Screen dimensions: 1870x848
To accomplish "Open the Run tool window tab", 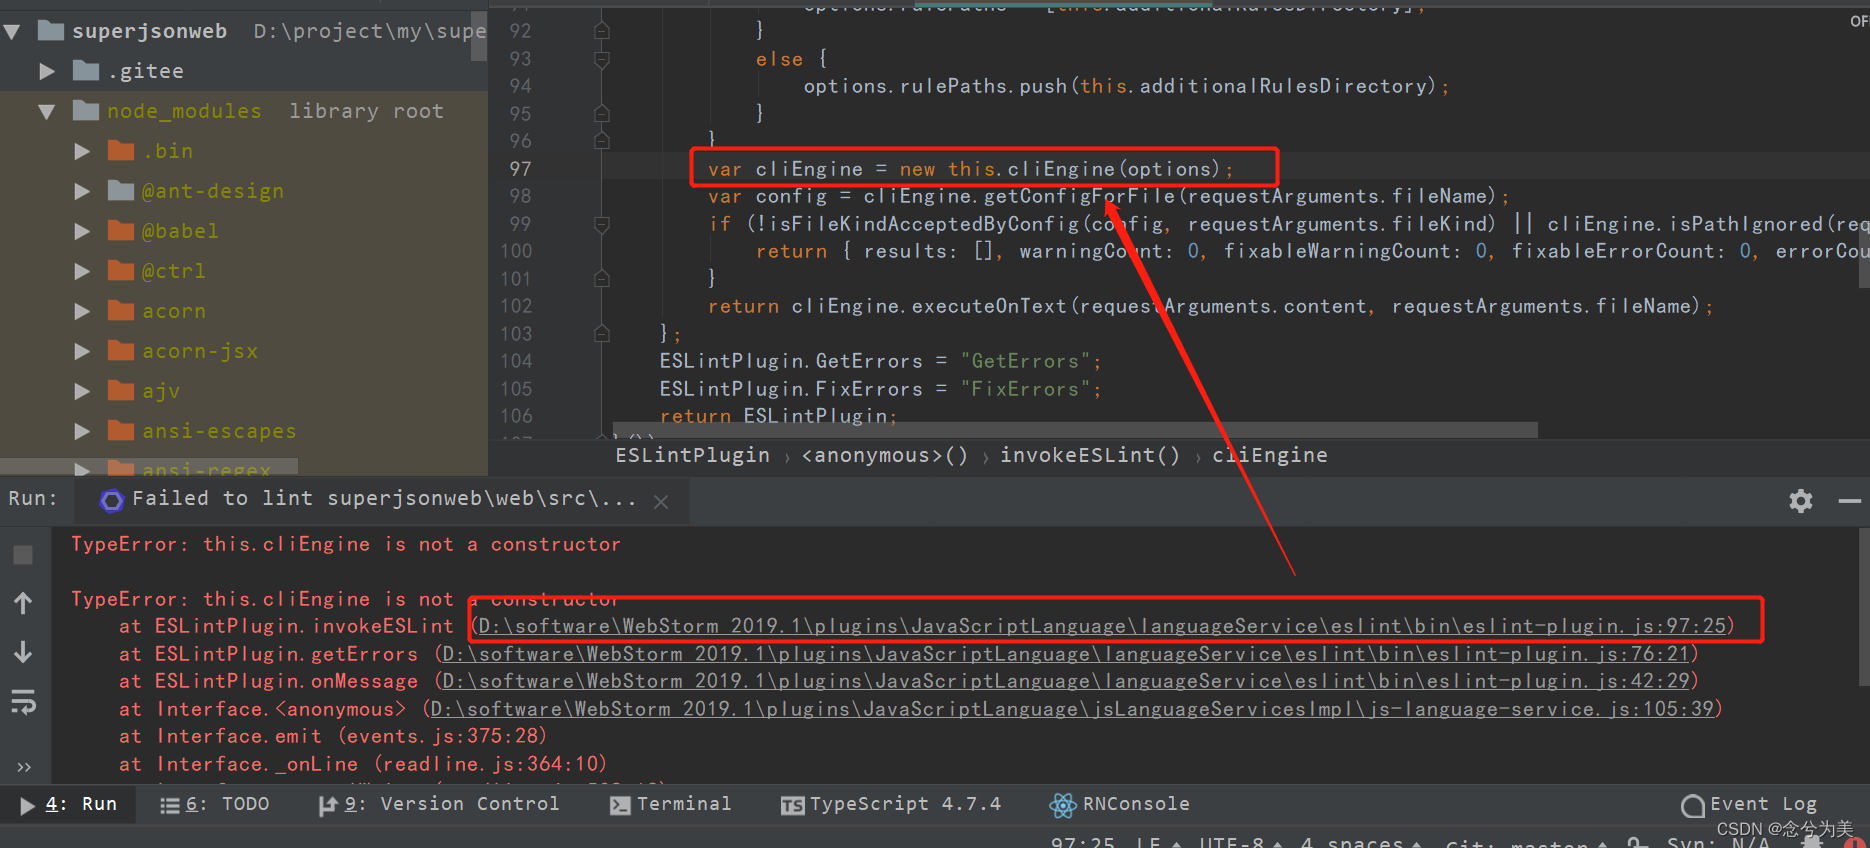I will pos(69,804).
